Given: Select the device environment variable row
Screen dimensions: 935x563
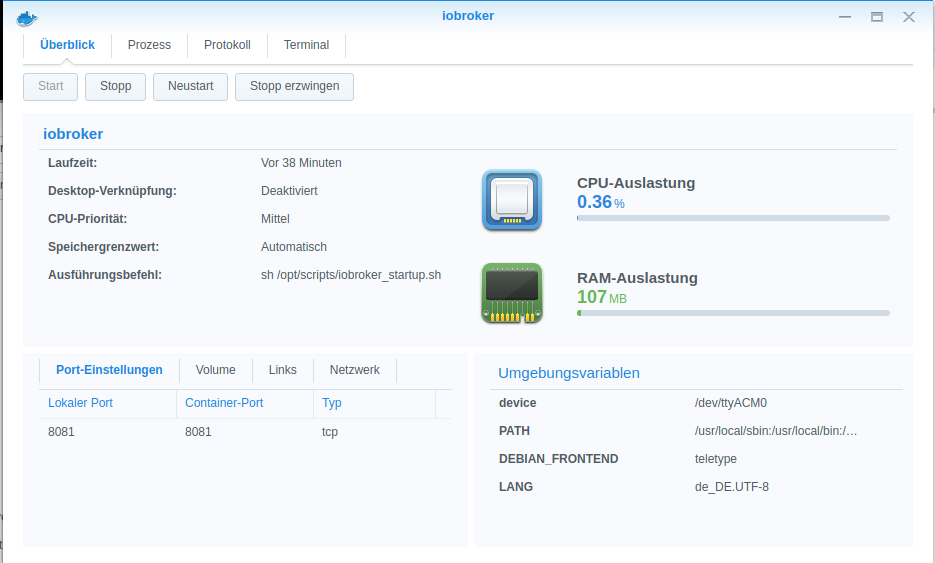Looking at the screenshot, I should (696, 403).
